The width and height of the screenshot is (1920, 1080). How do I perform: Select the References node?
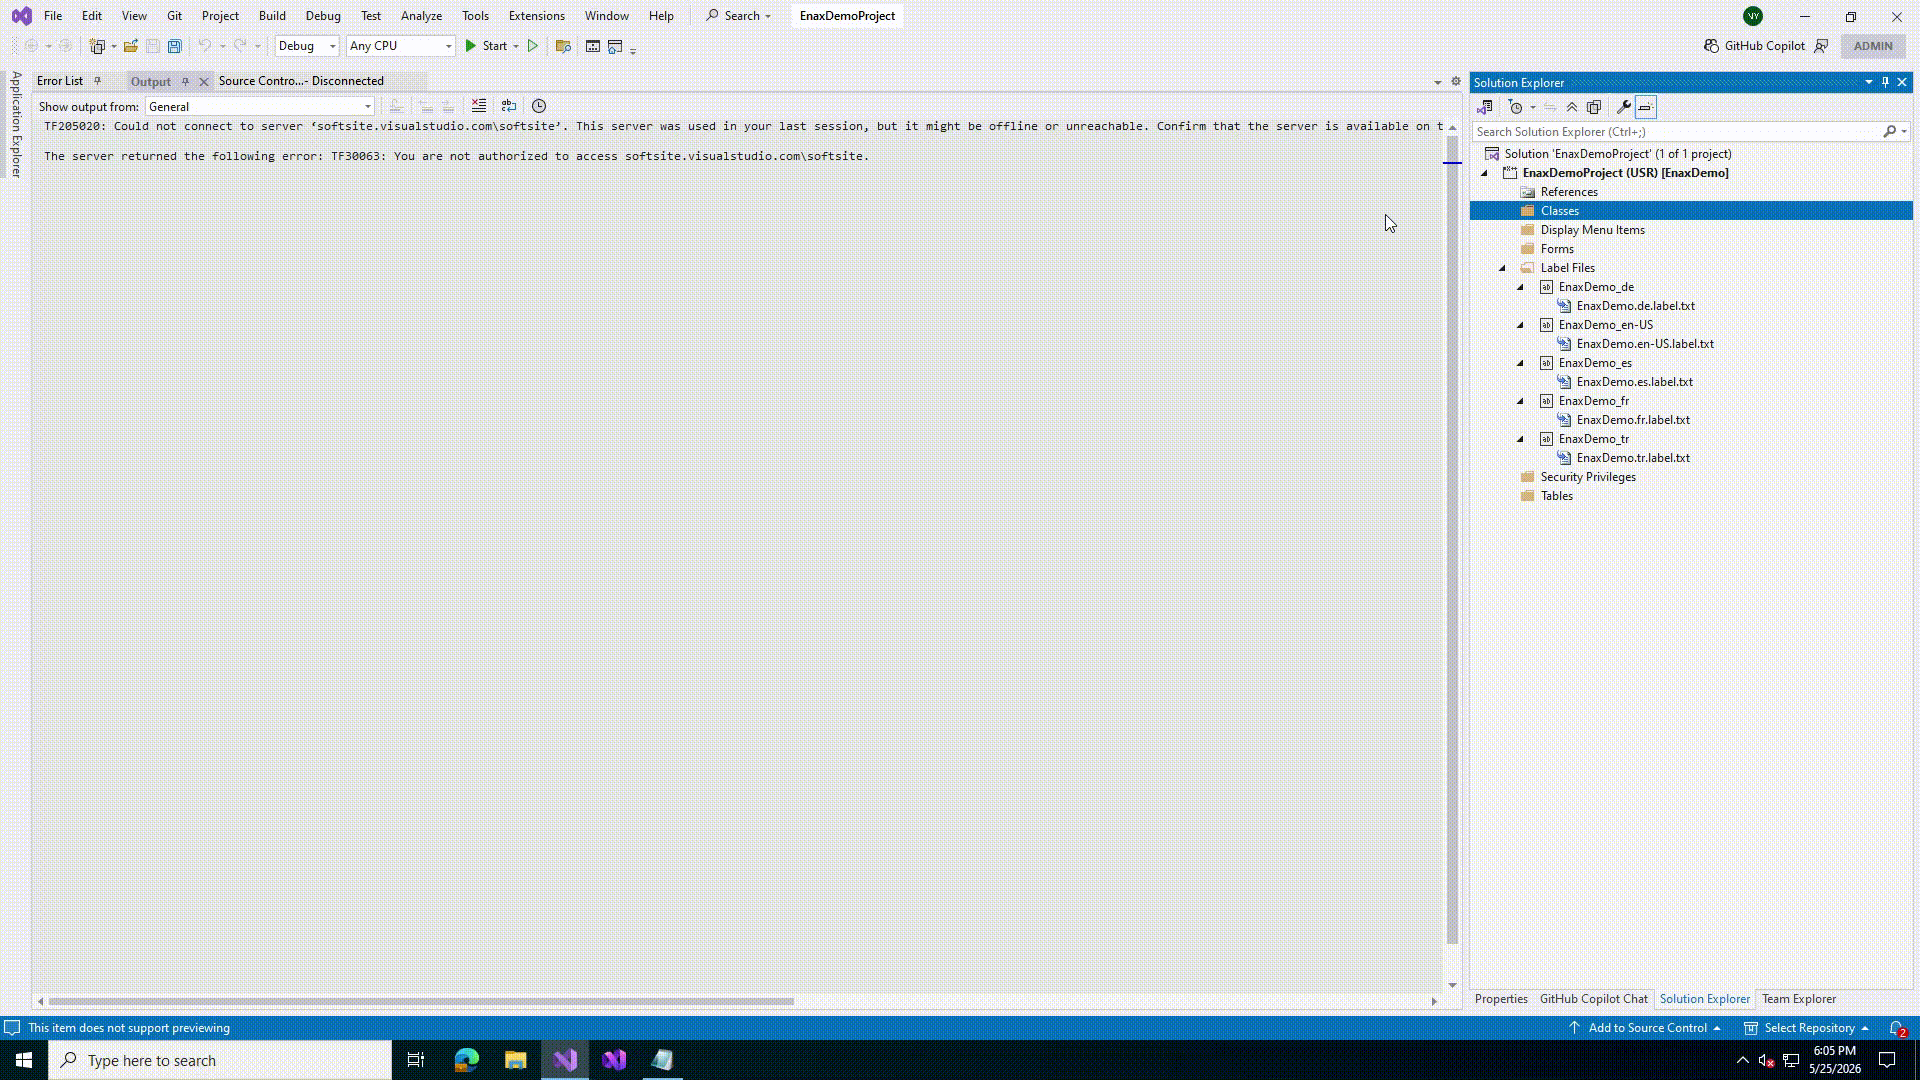(1568, 192)
